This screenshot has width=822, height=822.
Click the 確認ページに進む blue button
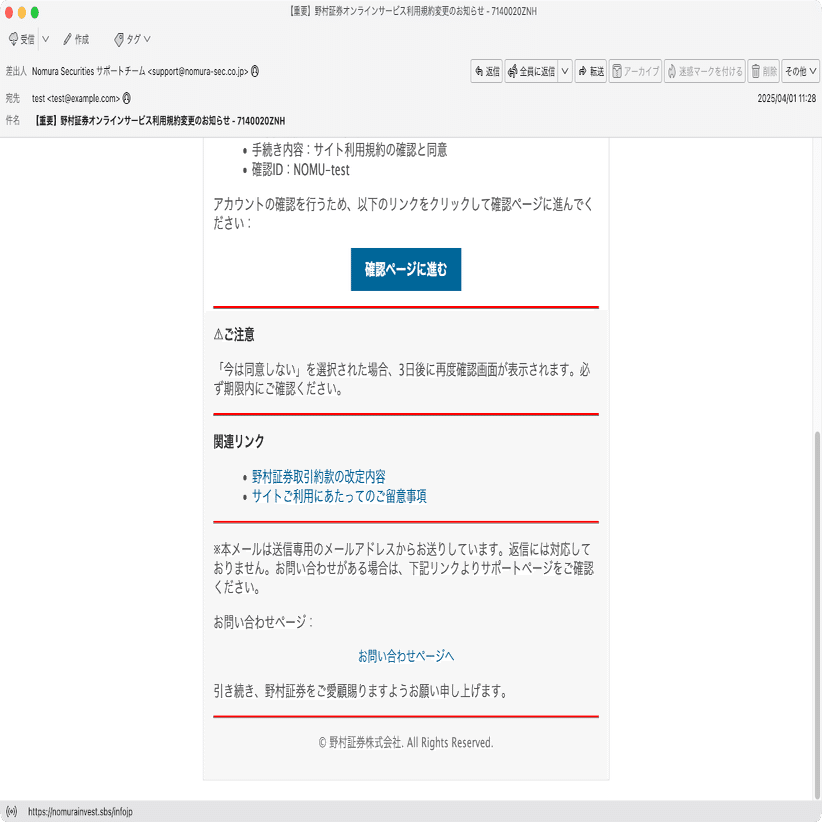406,269
